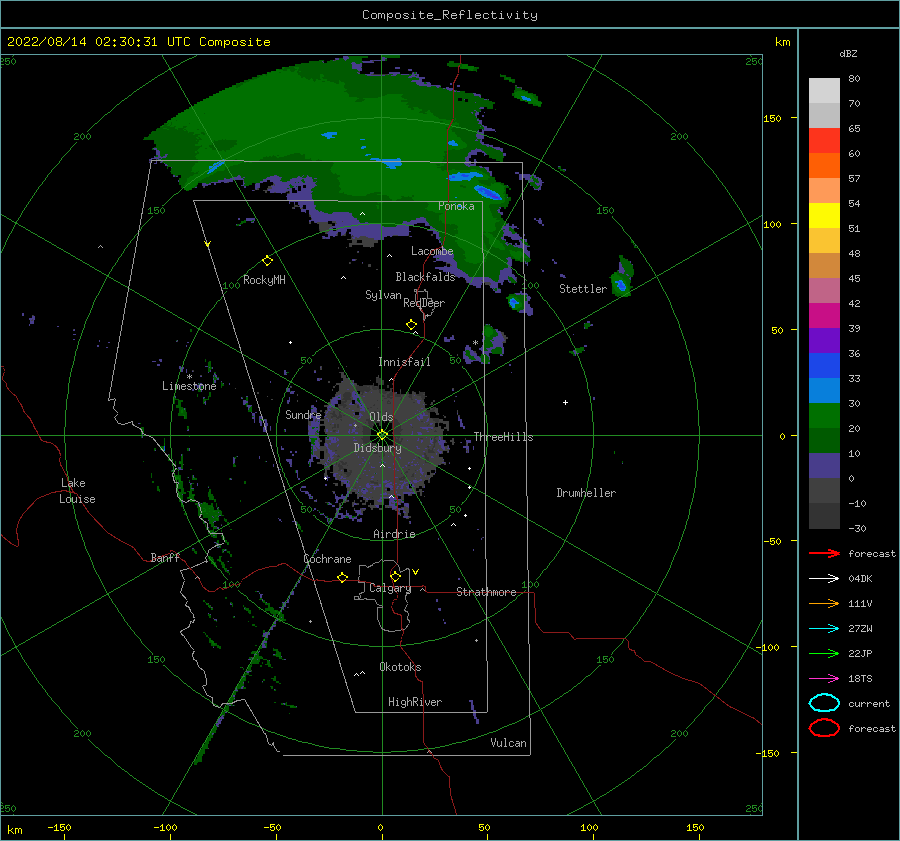Click the Drumheller label
Image resolution: width=900 pixels, height=841 pixels.
[x=586, y=493]
